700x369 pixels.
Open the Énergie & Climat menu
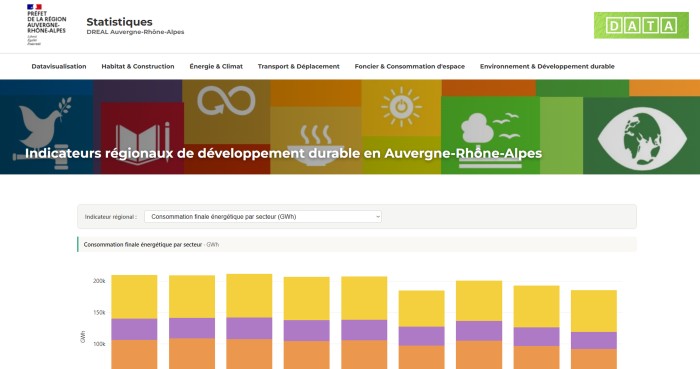pyautogui.click(x=216, y=66)
